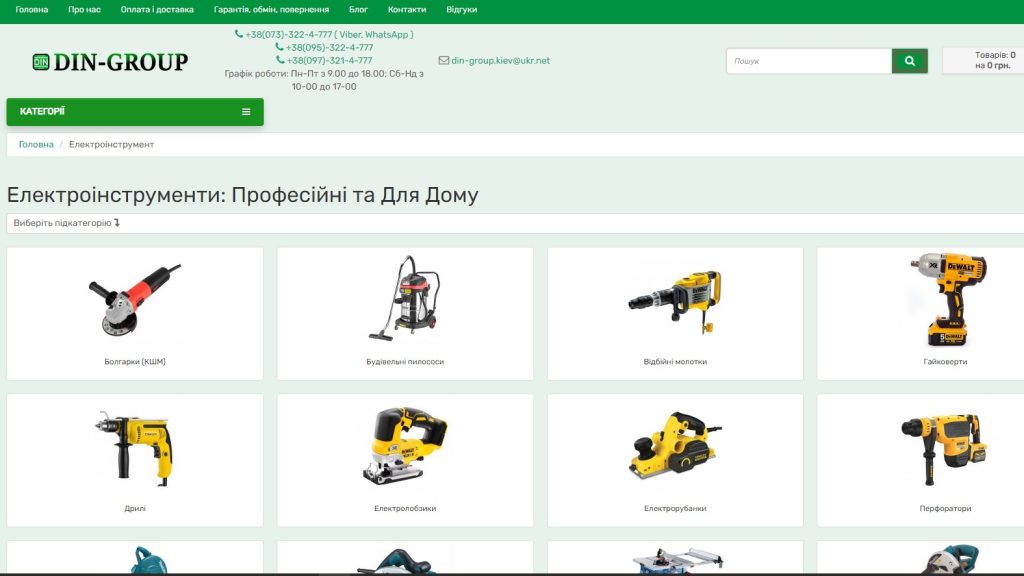
Task: Select the Електролобзики jigsaw image
Action: [x=405, y=446]
